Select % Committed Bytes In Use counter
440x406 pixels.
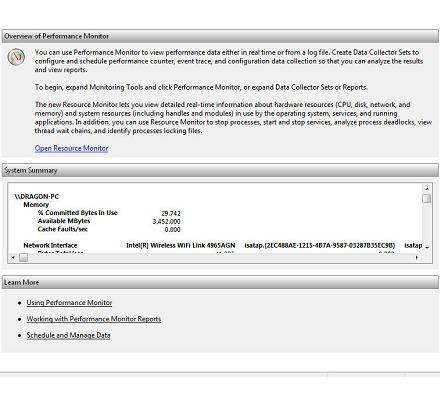click(77, 213)
